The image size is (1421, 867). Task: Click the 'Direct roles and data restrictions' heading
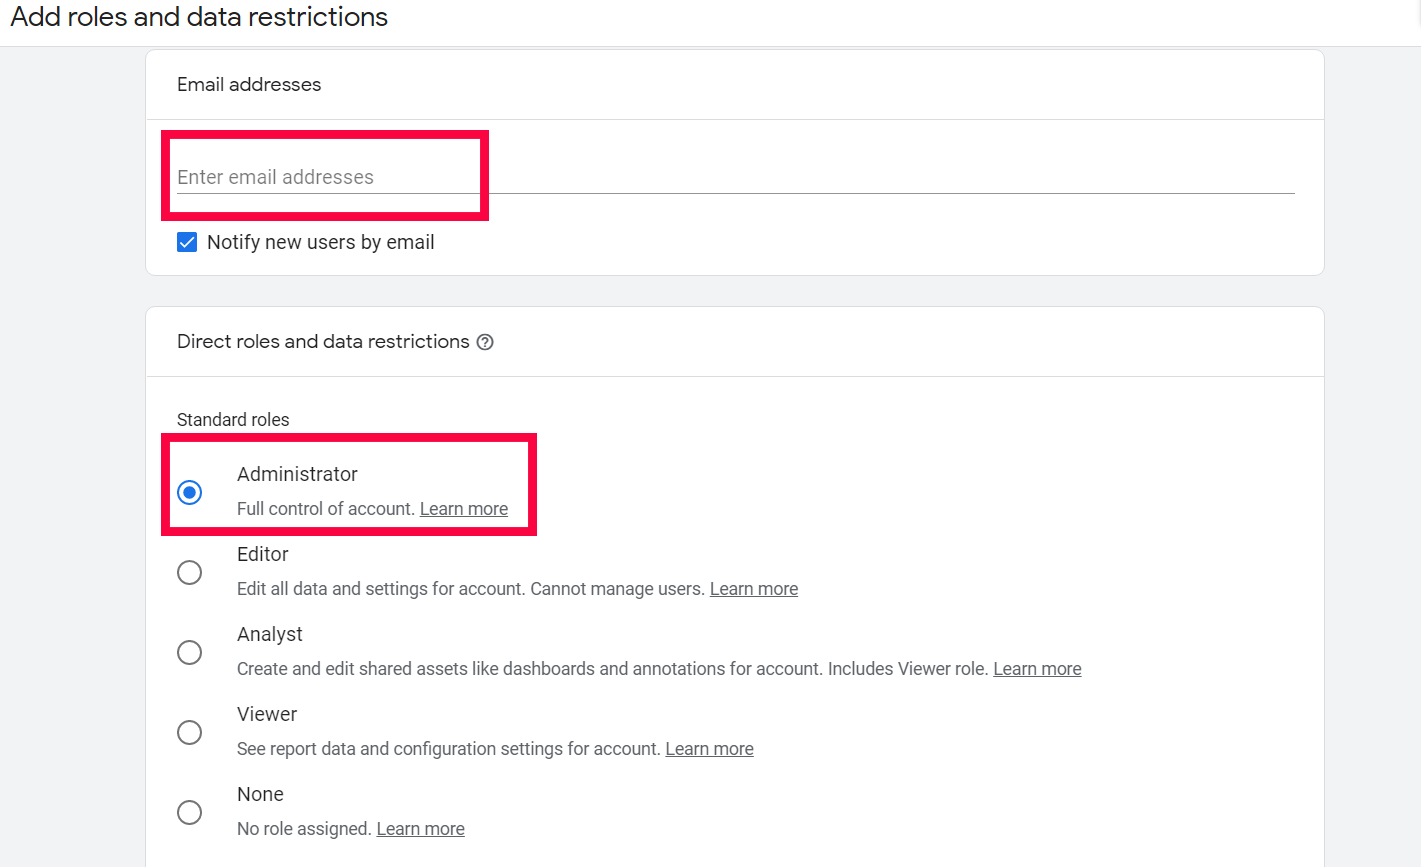323,342
